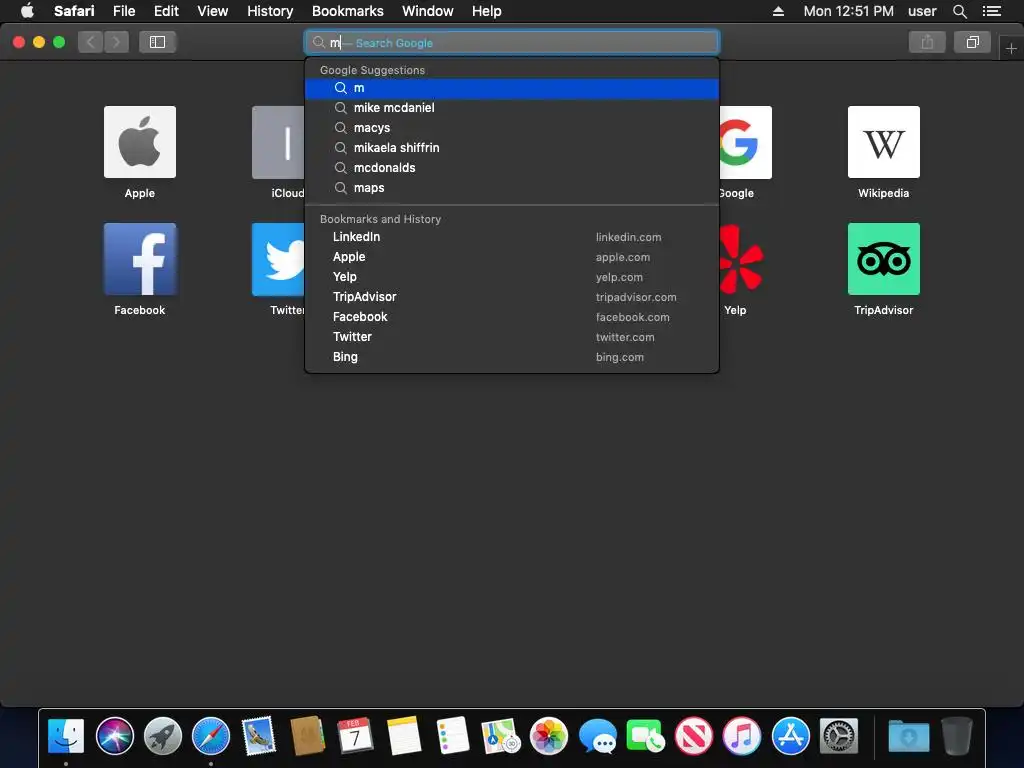The image size is (1024, 768).
Task: Toggle the Safari sidebar button
Action: tap(157, 42)
